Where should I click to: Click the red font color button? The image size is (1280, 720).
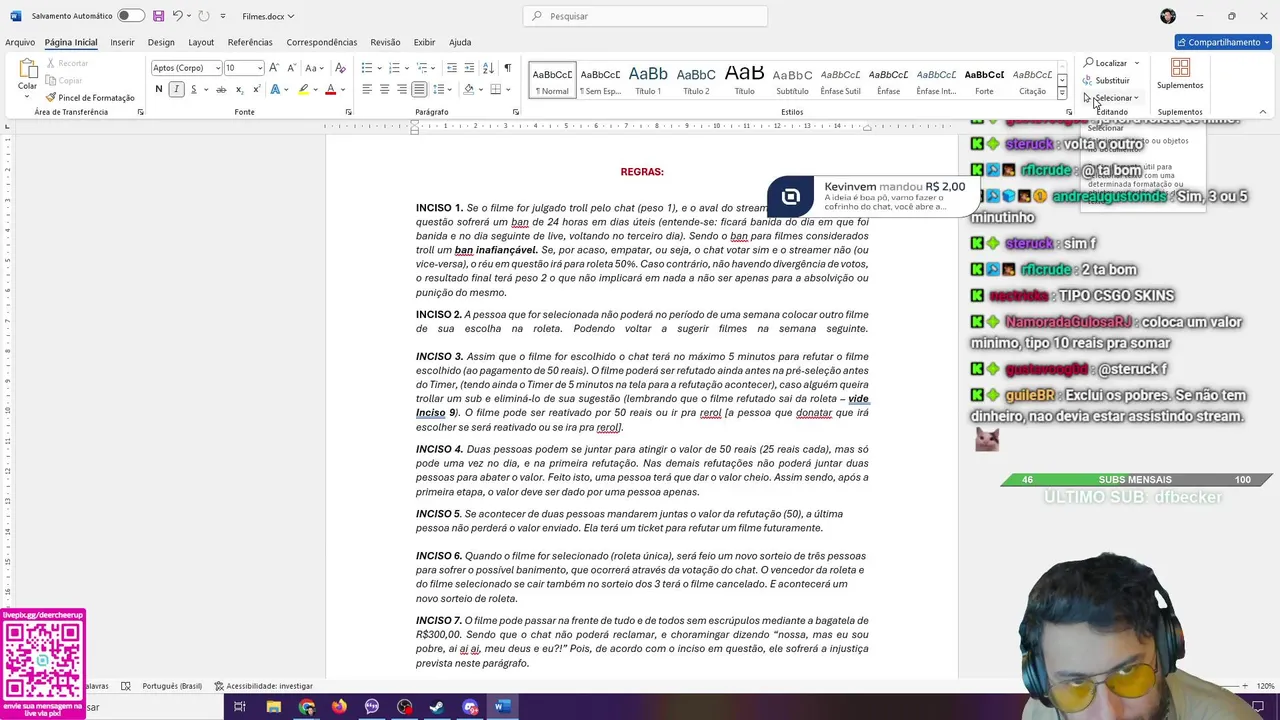coord(330,90)
